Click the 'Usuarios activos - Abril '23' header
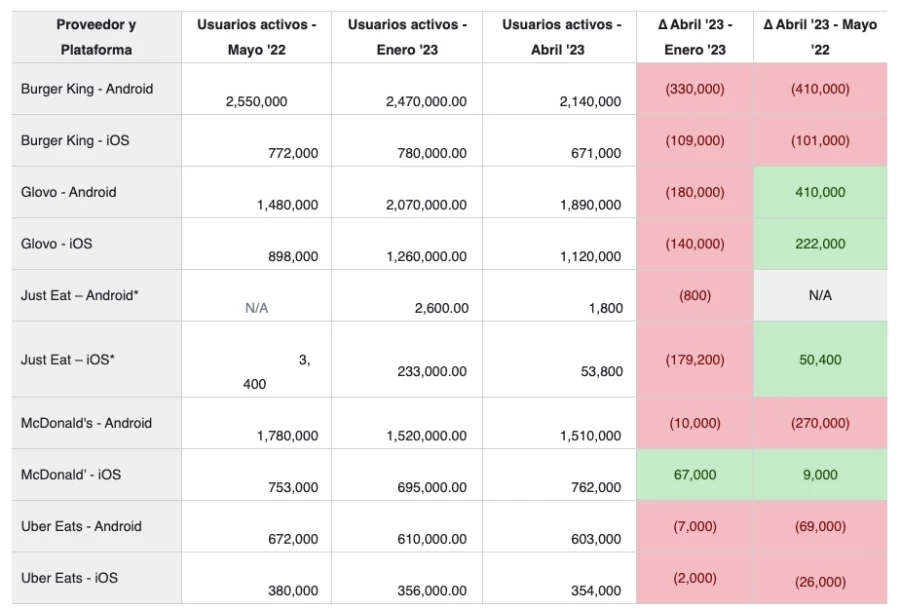Screen dimensions: 900x609 [560, 37]
